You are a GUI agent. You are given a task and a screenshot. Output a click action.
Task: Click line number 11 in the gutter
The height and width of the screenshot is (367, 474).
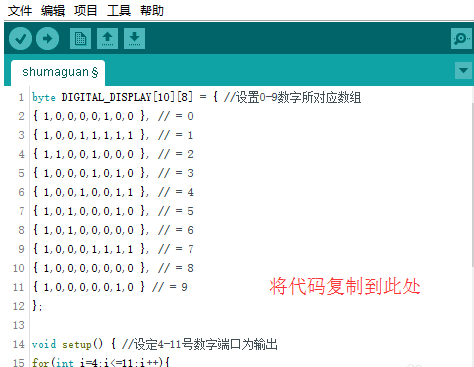point(19,287)
